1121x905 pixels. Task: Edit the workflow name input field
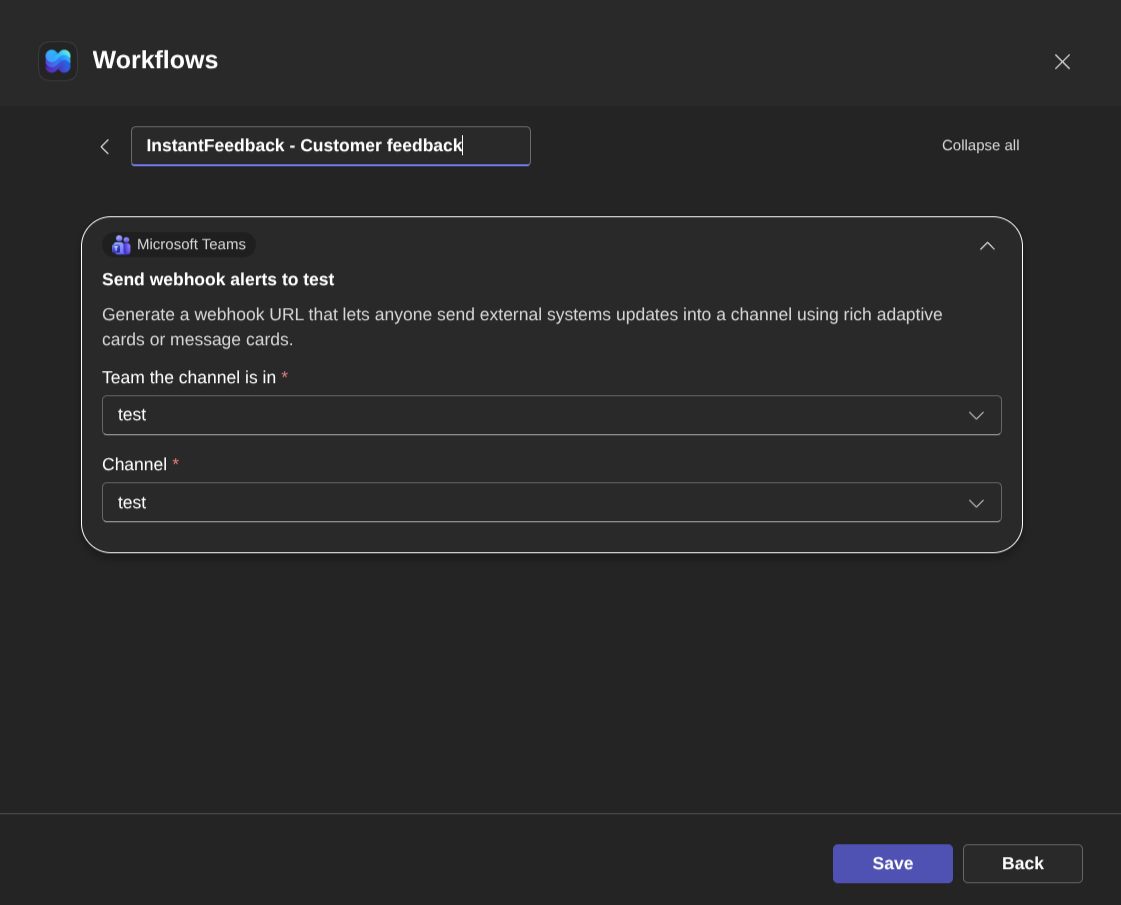[330, 146]
